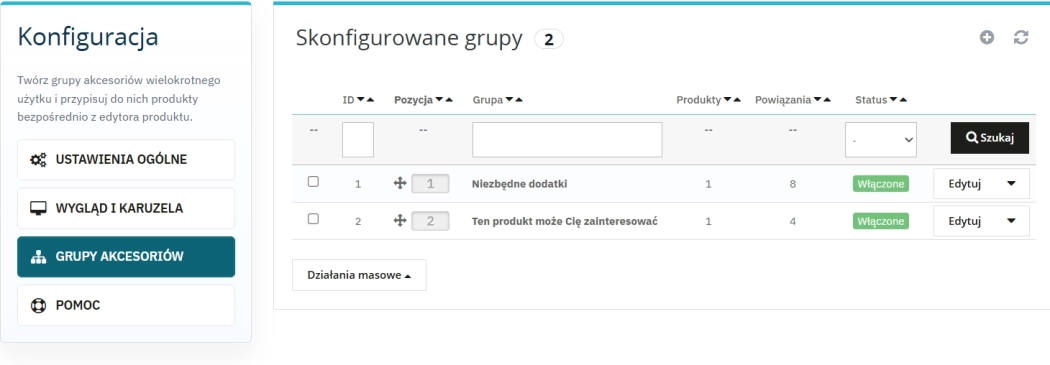1050x365 pixels.
Task: Click the add new group plus icon
Action: (986, 38)
